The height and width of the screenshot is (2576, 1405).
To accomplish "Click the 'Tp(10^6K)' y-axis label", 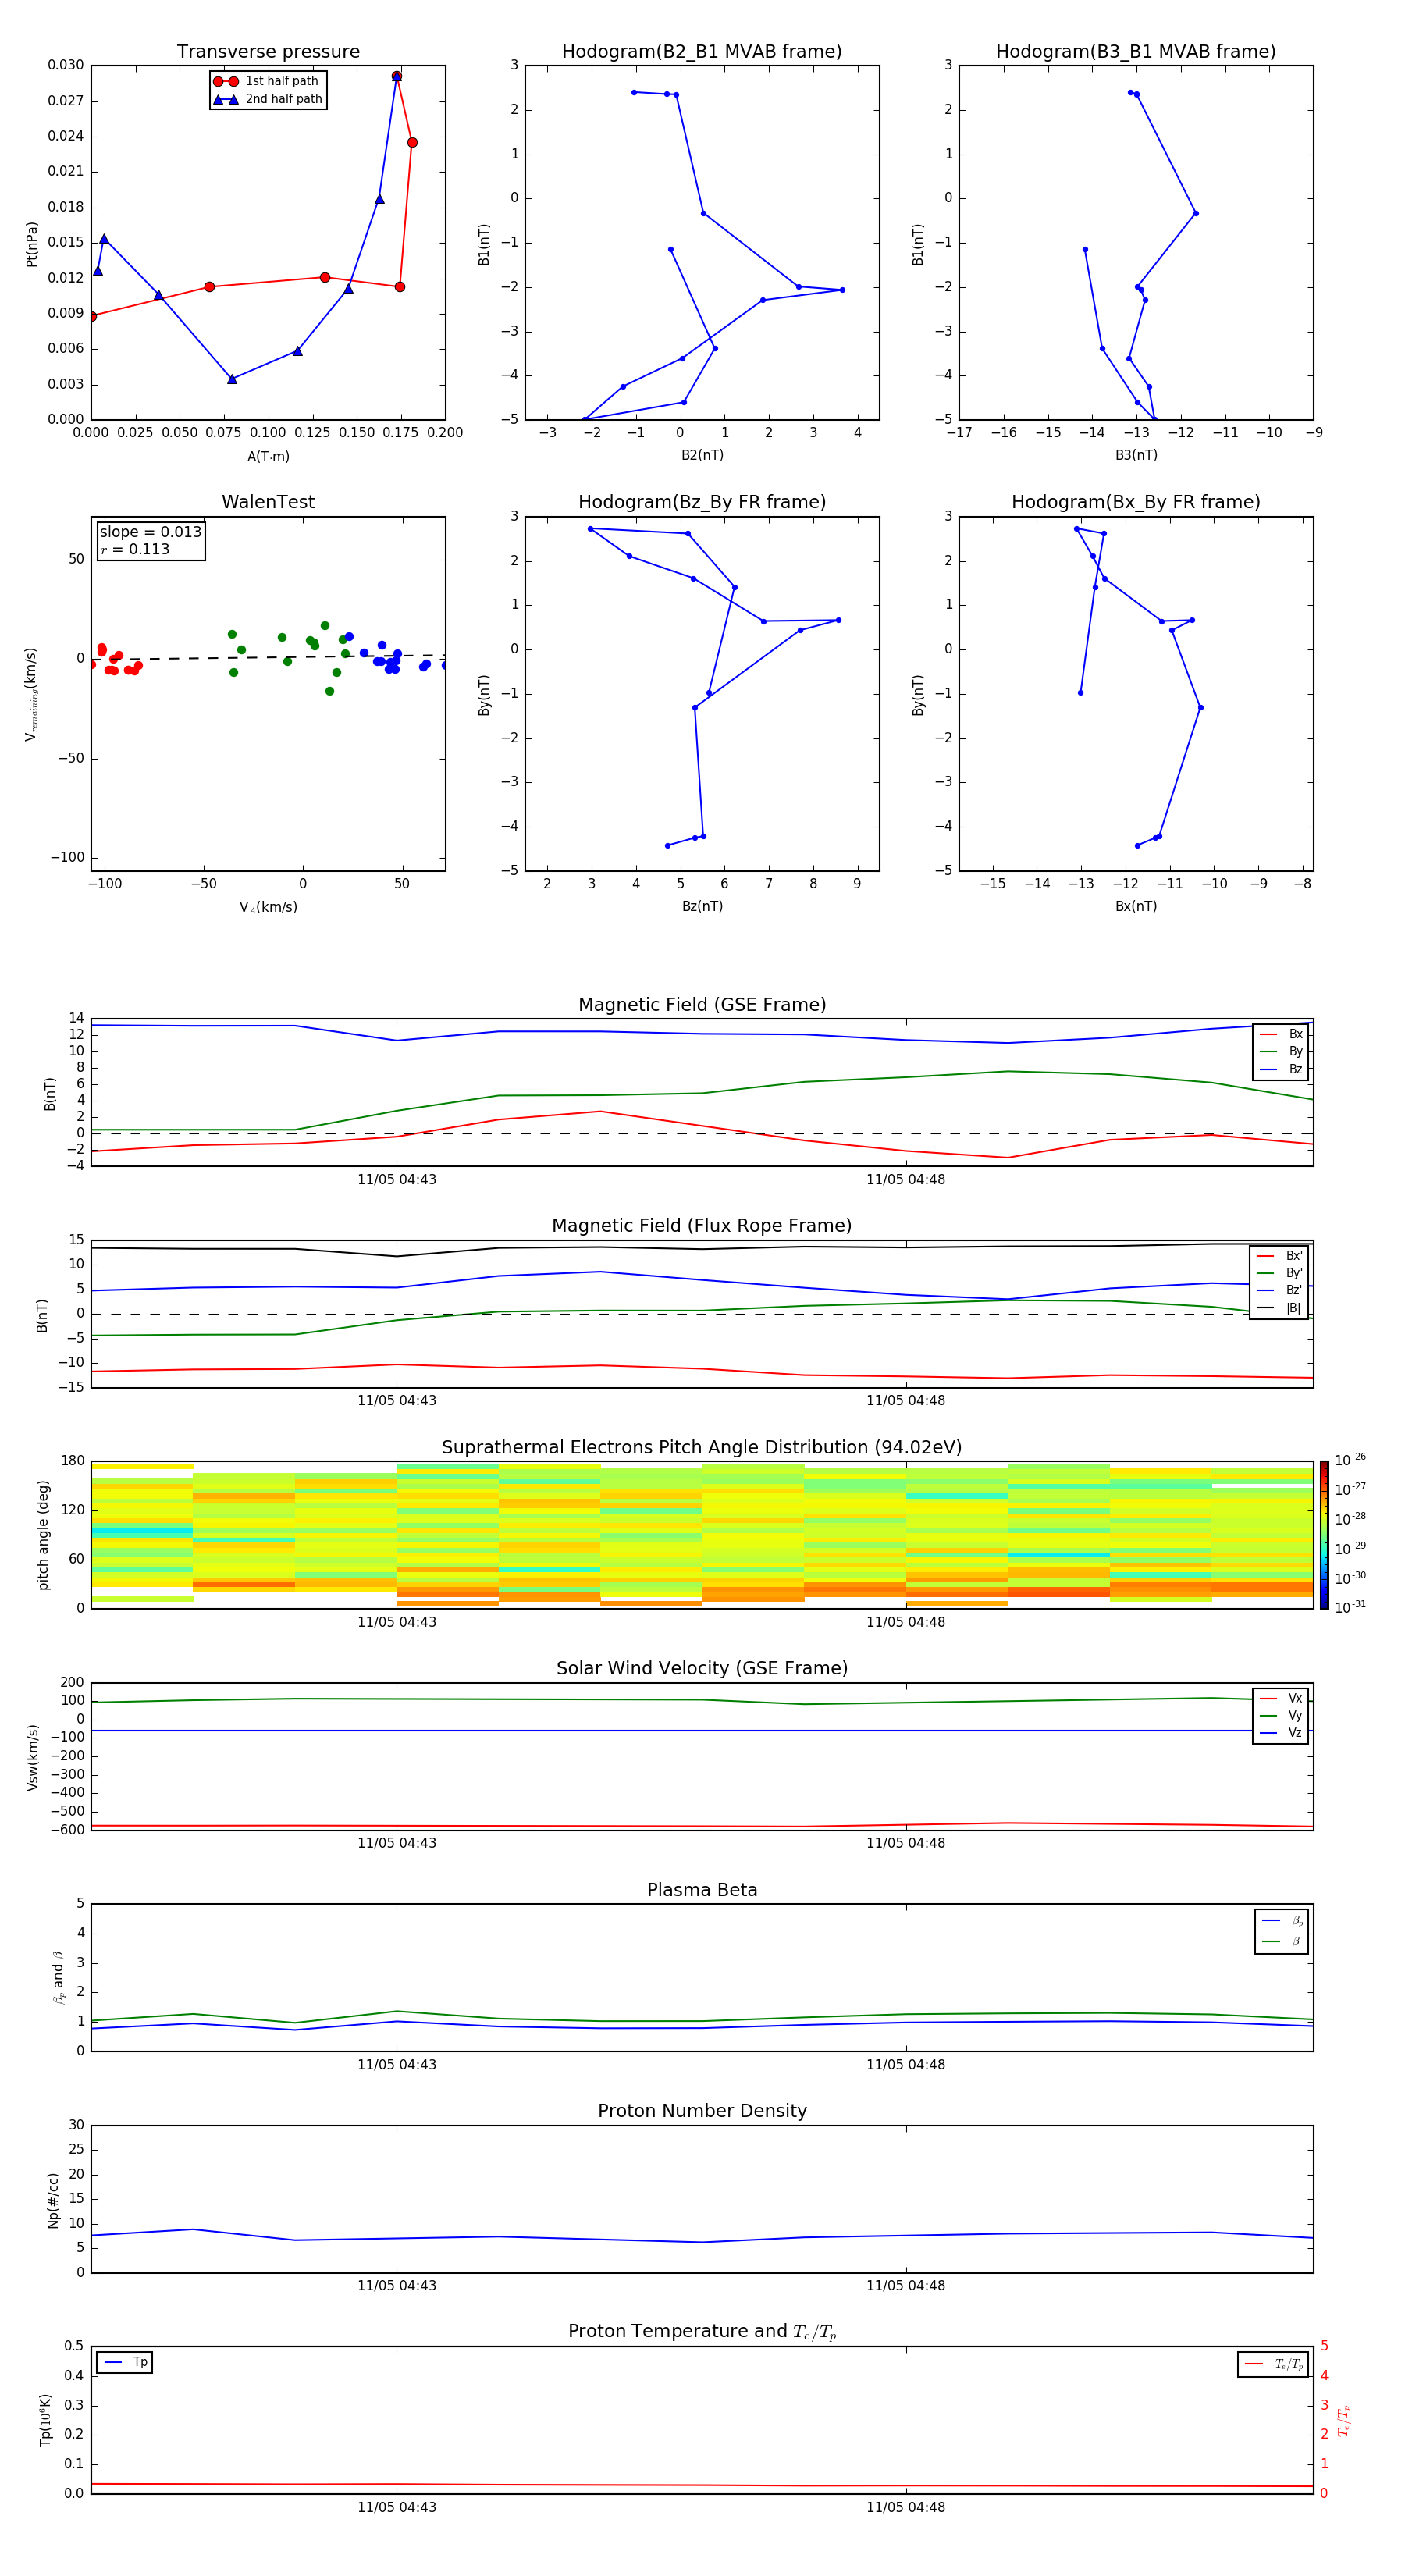I will (x=45, y=2420).
